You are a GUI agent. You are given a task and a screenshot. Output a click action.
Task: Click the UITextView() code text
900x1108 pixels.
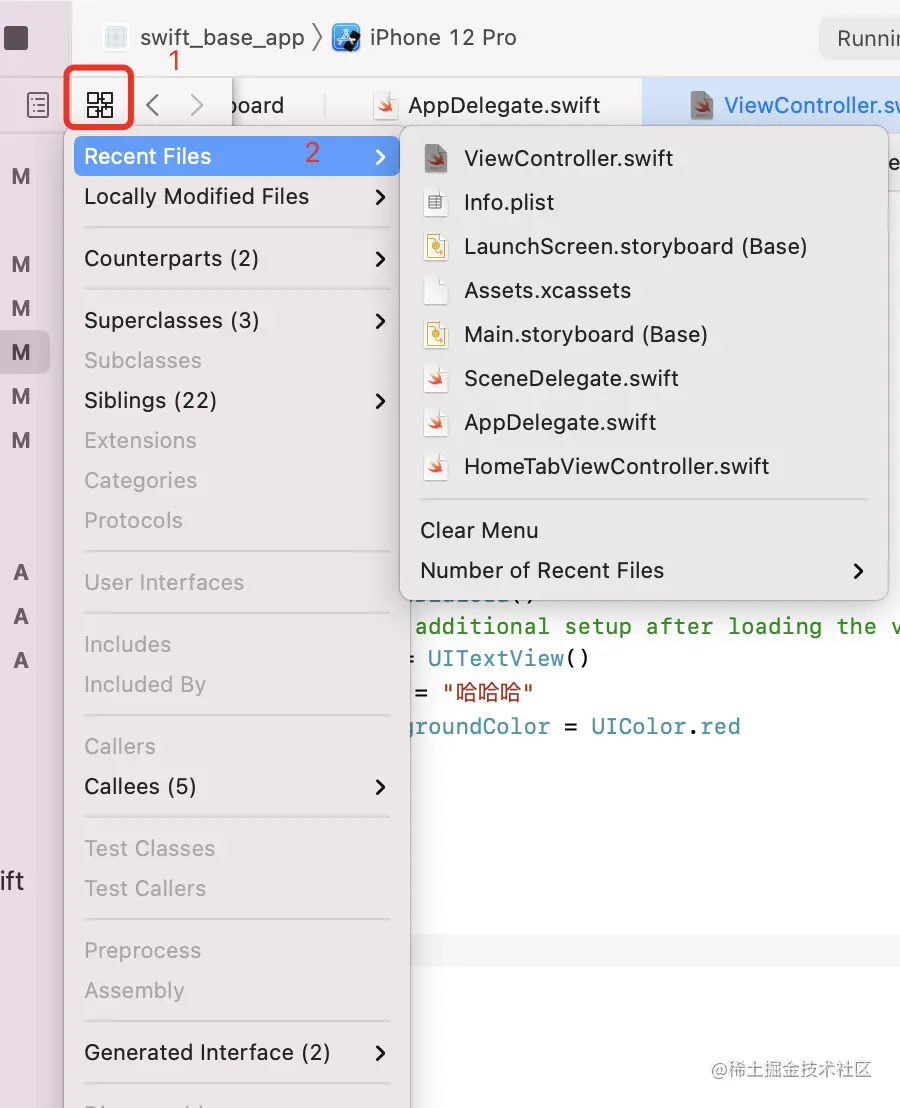coord(508,659)
